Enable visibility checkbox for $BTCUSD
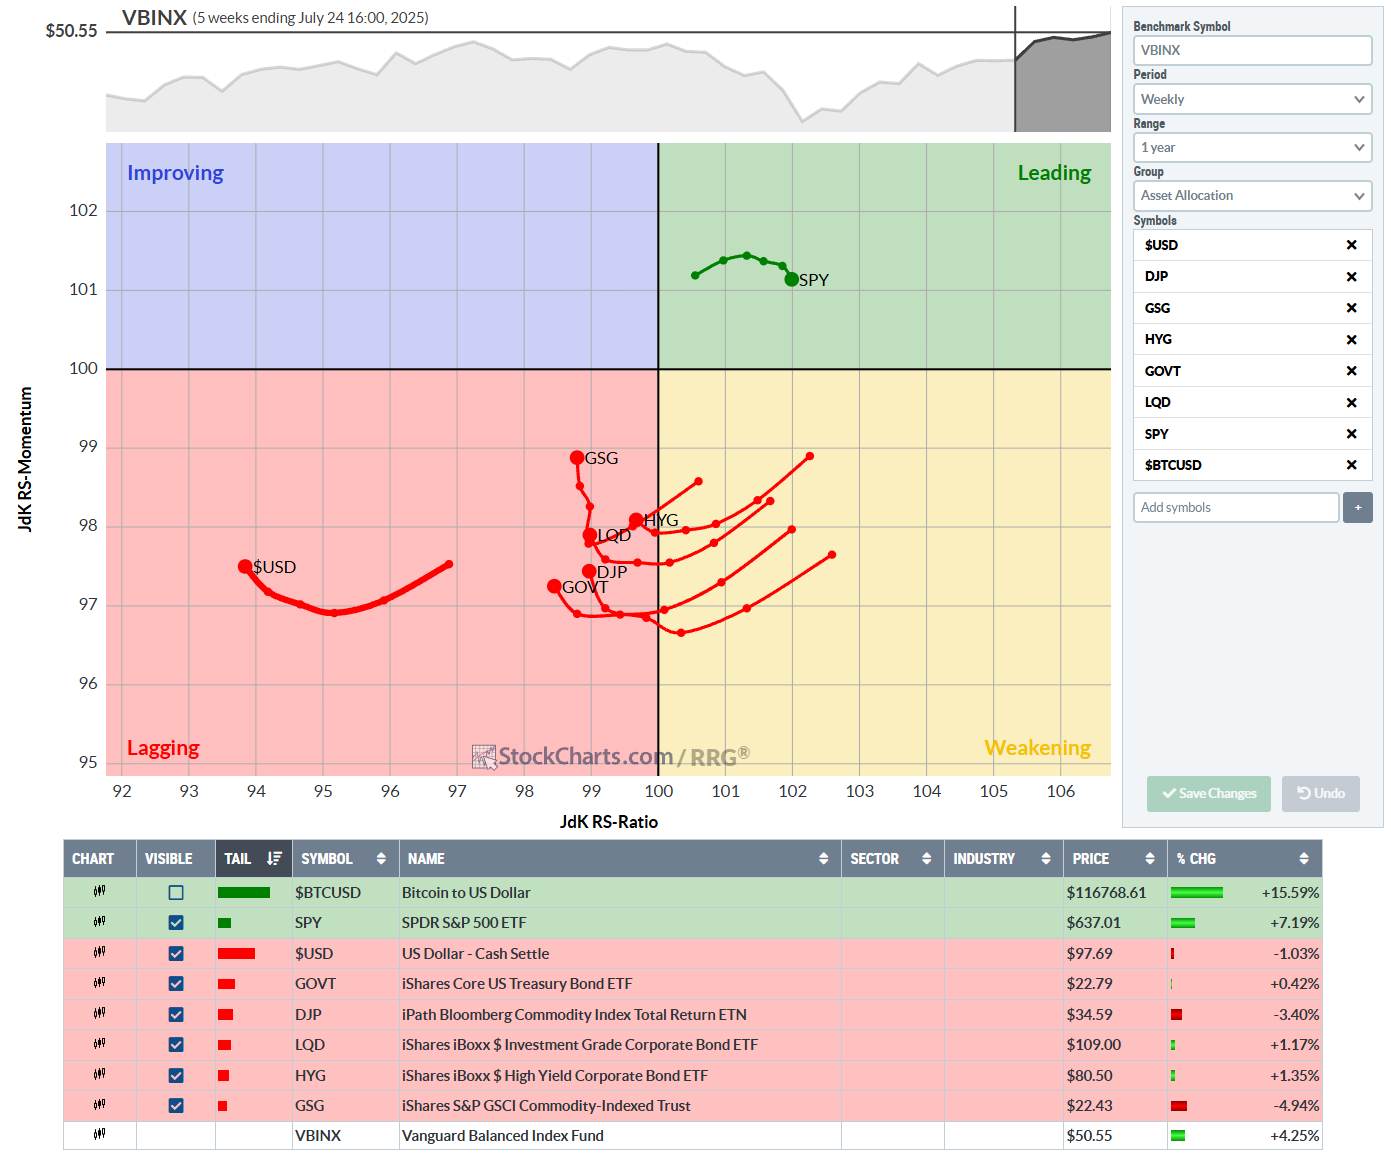Viewport: 1391px width, 1162px height. point(176,892)
